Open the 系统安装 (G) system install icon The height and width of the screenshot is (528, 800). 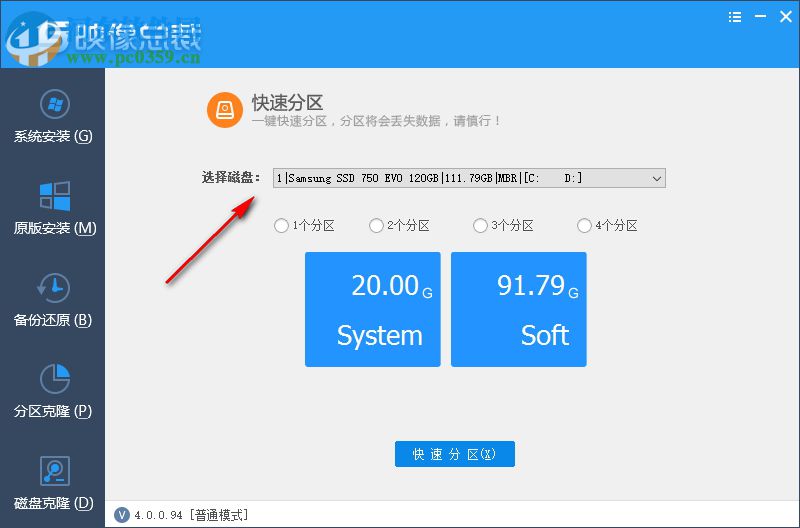pyautogui.click(x=55, y=104)
